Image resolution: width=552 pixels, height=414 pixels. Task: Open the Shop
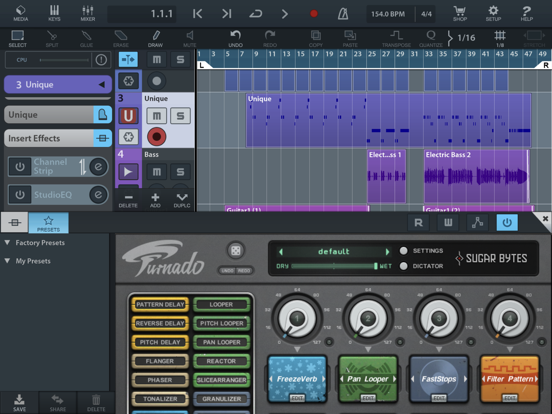pyautogui.click(x=460, y=13)
